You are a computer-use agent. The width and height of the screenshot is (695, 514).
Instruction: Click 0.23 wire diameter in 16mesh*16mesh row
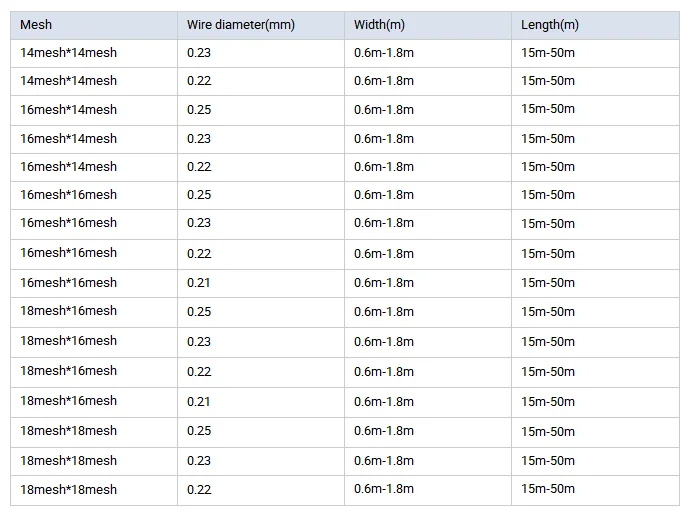coord(199,223)
